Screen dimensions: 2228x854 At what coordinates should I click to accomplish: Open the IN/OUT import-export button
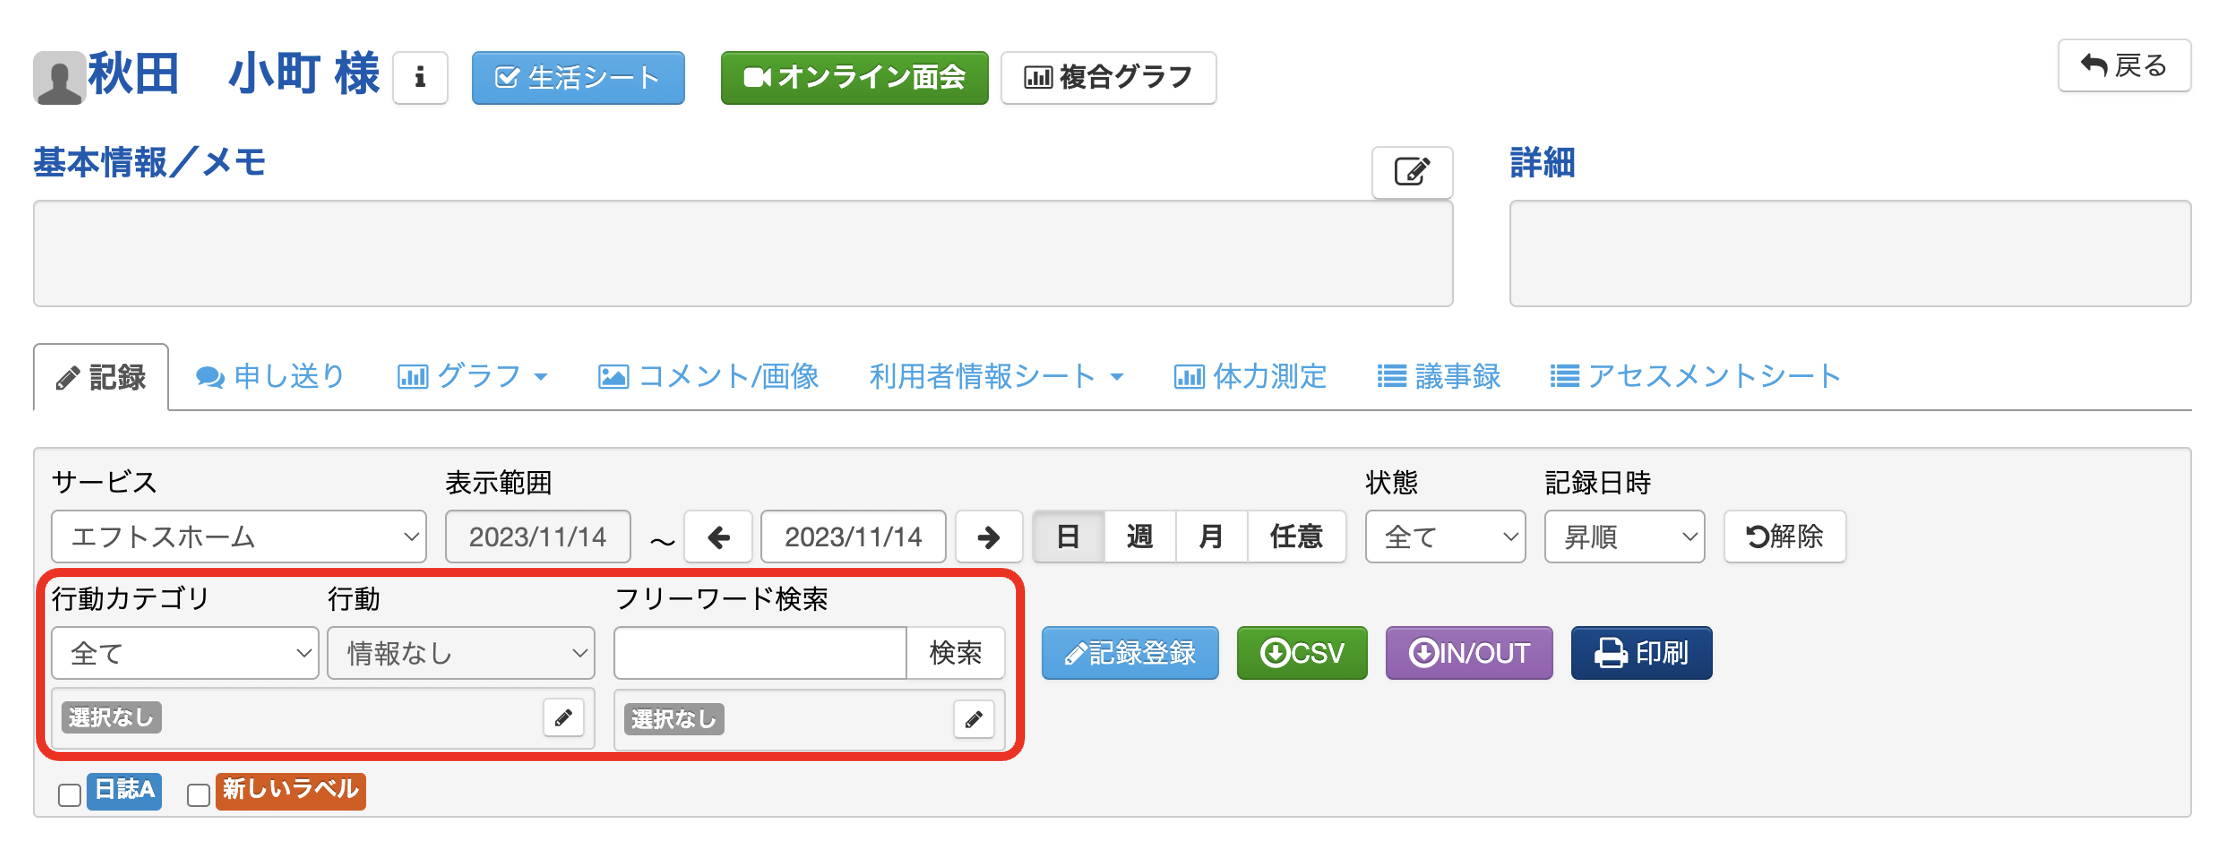(1468, 653)
